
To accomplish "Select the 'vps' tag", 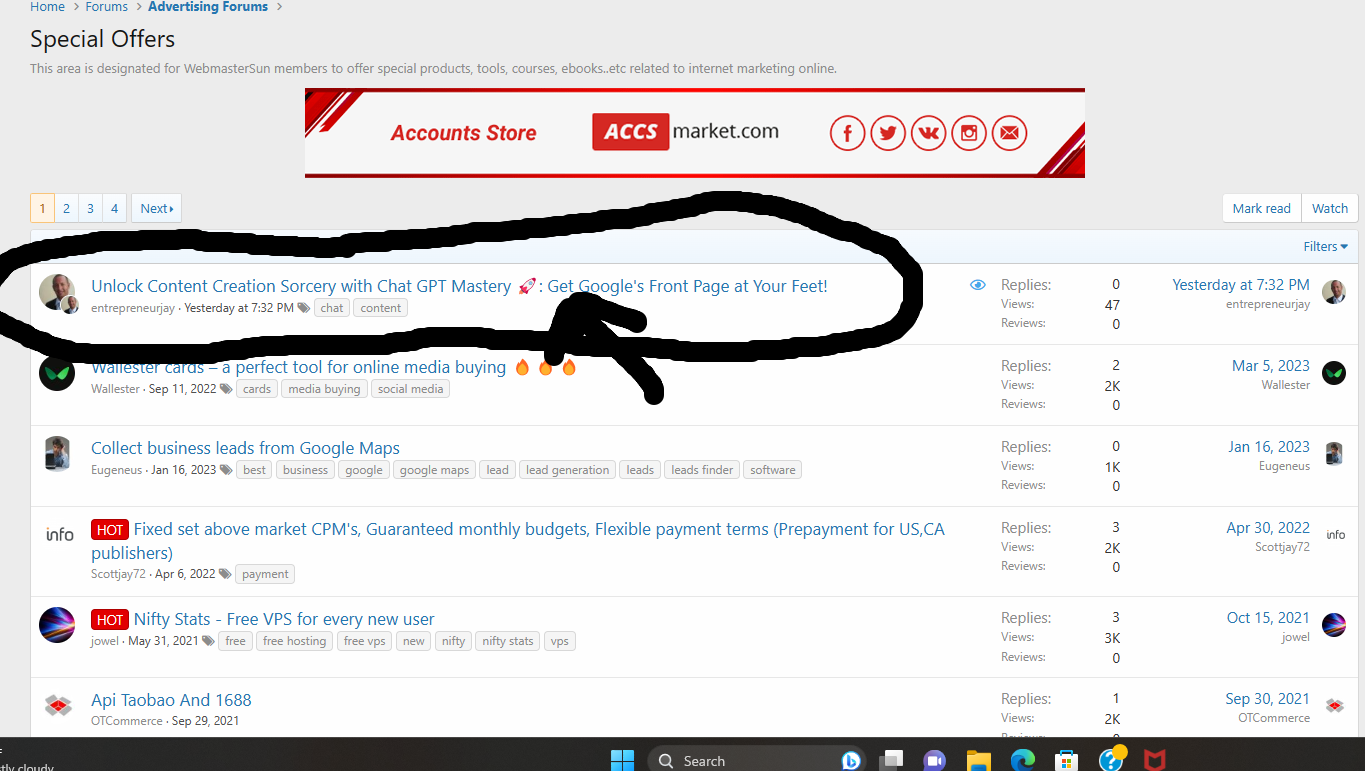I will click(559, 641).
